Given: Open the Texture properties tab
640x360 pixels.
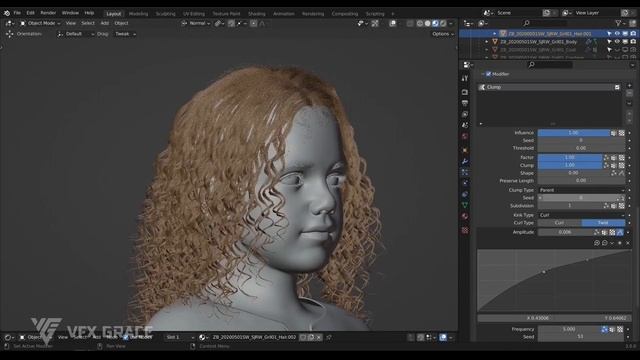Looking at the screenshot, I should 465,230.
